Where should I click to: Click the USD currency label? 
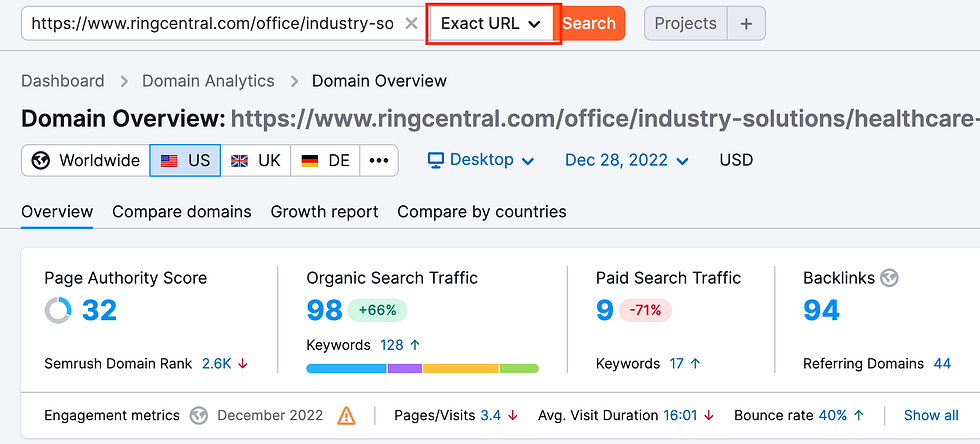[x=736, y=160]
